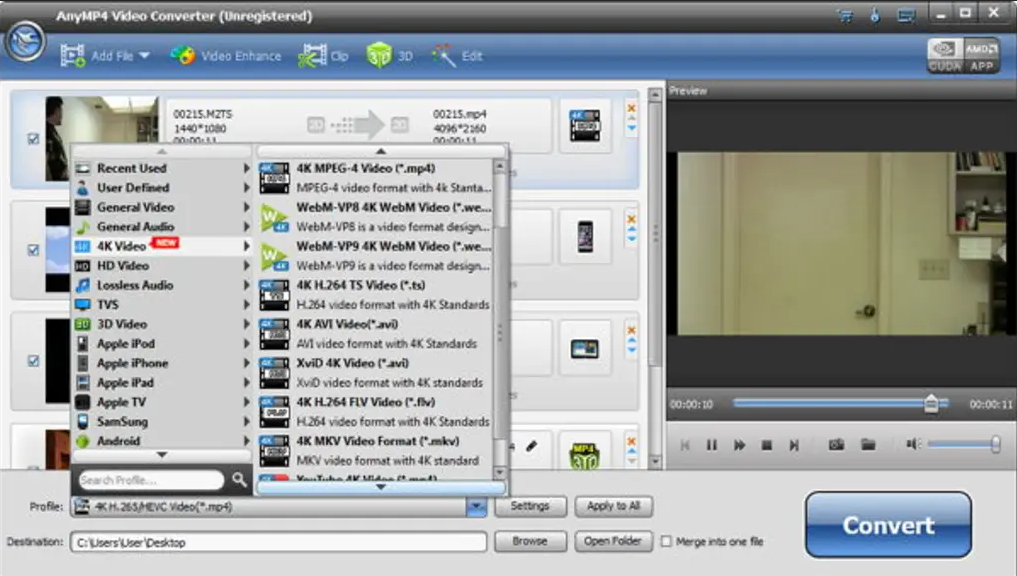Viewport: 1017px width, 576px height.
Task: Expand the Lossless Audio submenu arrow
Action: (246, 285)
